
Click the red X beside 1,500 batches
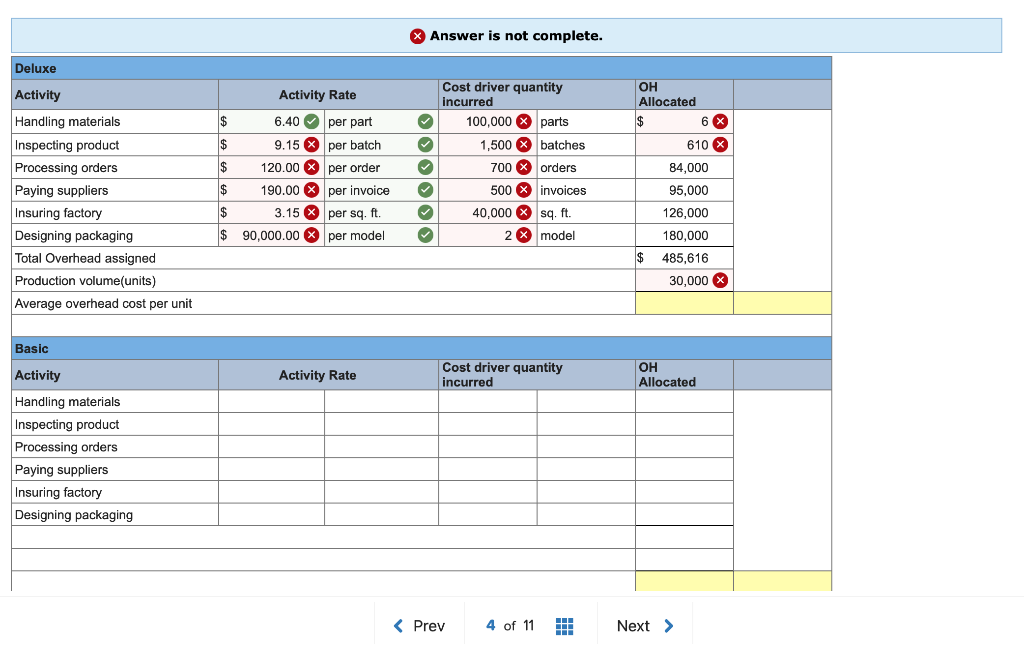[524, 144]
